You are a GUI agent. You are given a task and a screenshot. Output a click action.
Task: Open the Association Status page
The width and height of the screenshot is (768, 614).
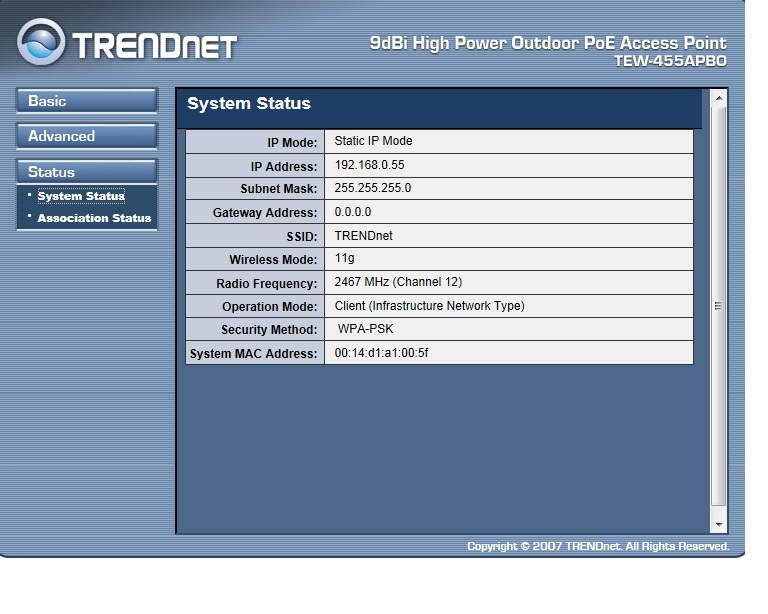[95, 218]
